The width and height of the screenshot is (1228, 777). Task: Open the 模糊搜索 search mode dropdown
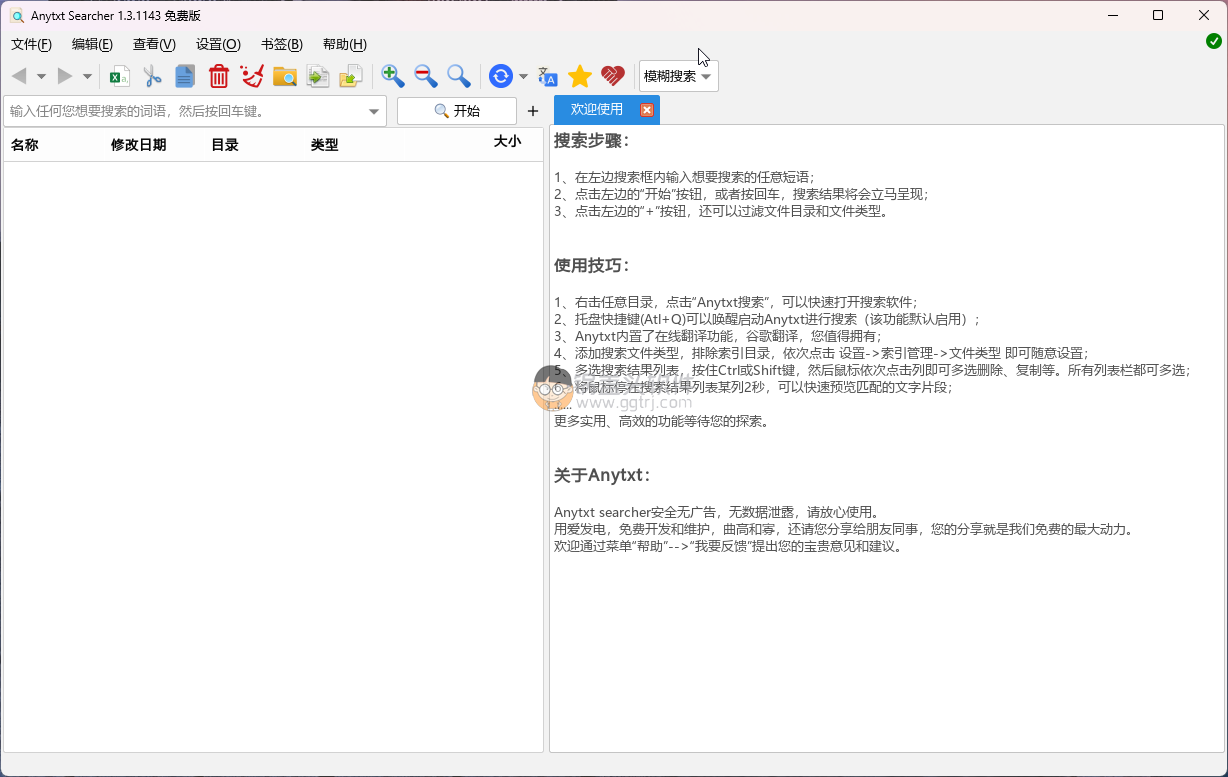pos(678,76)
